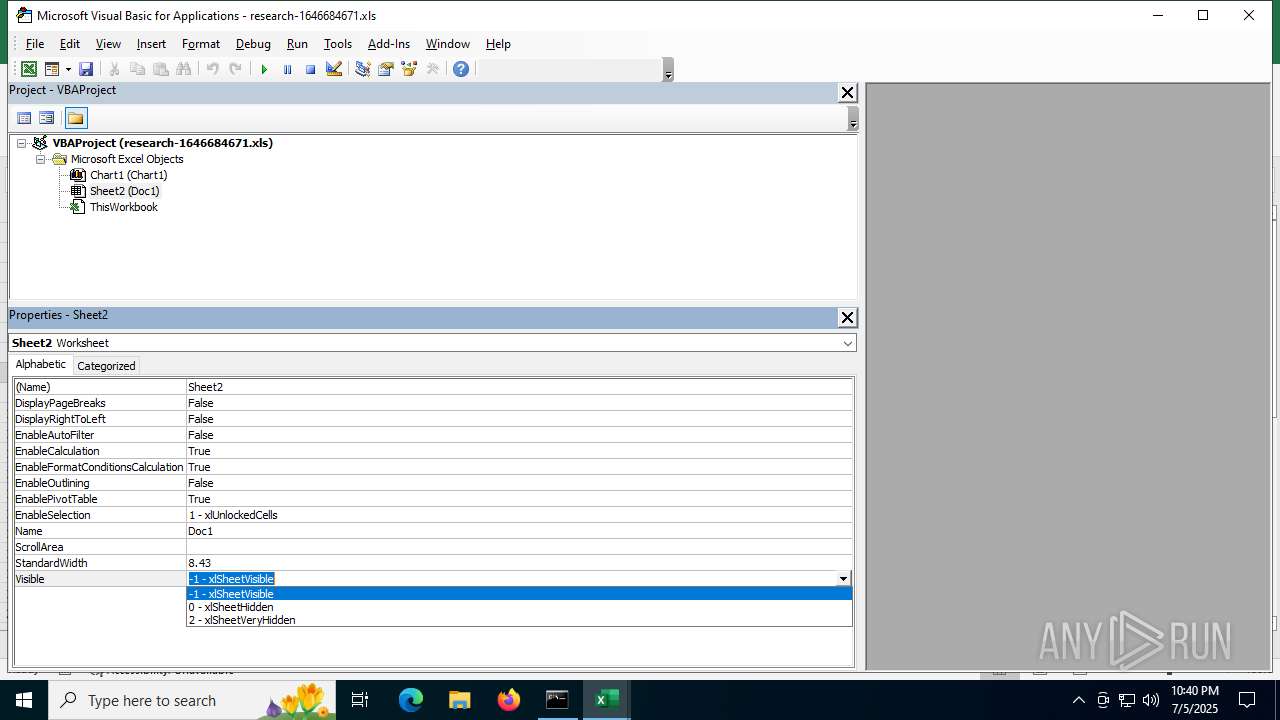
Task: Close the Properties - Sheet2 panel
Action: 847,318
